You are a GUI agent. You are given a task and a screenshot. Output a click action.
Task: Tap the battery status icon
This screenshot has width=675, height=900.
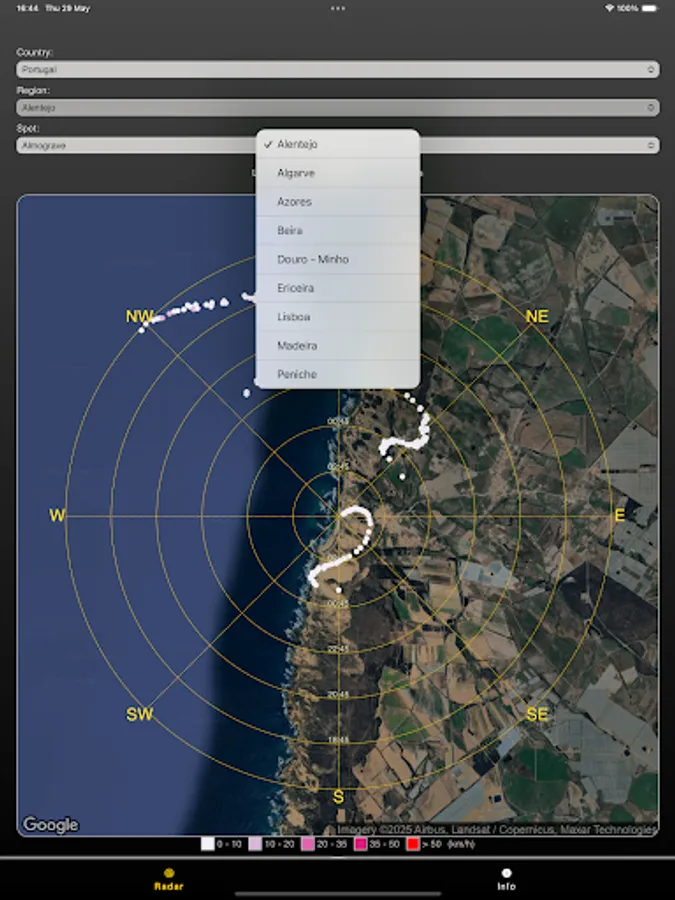tap(650, 8)
